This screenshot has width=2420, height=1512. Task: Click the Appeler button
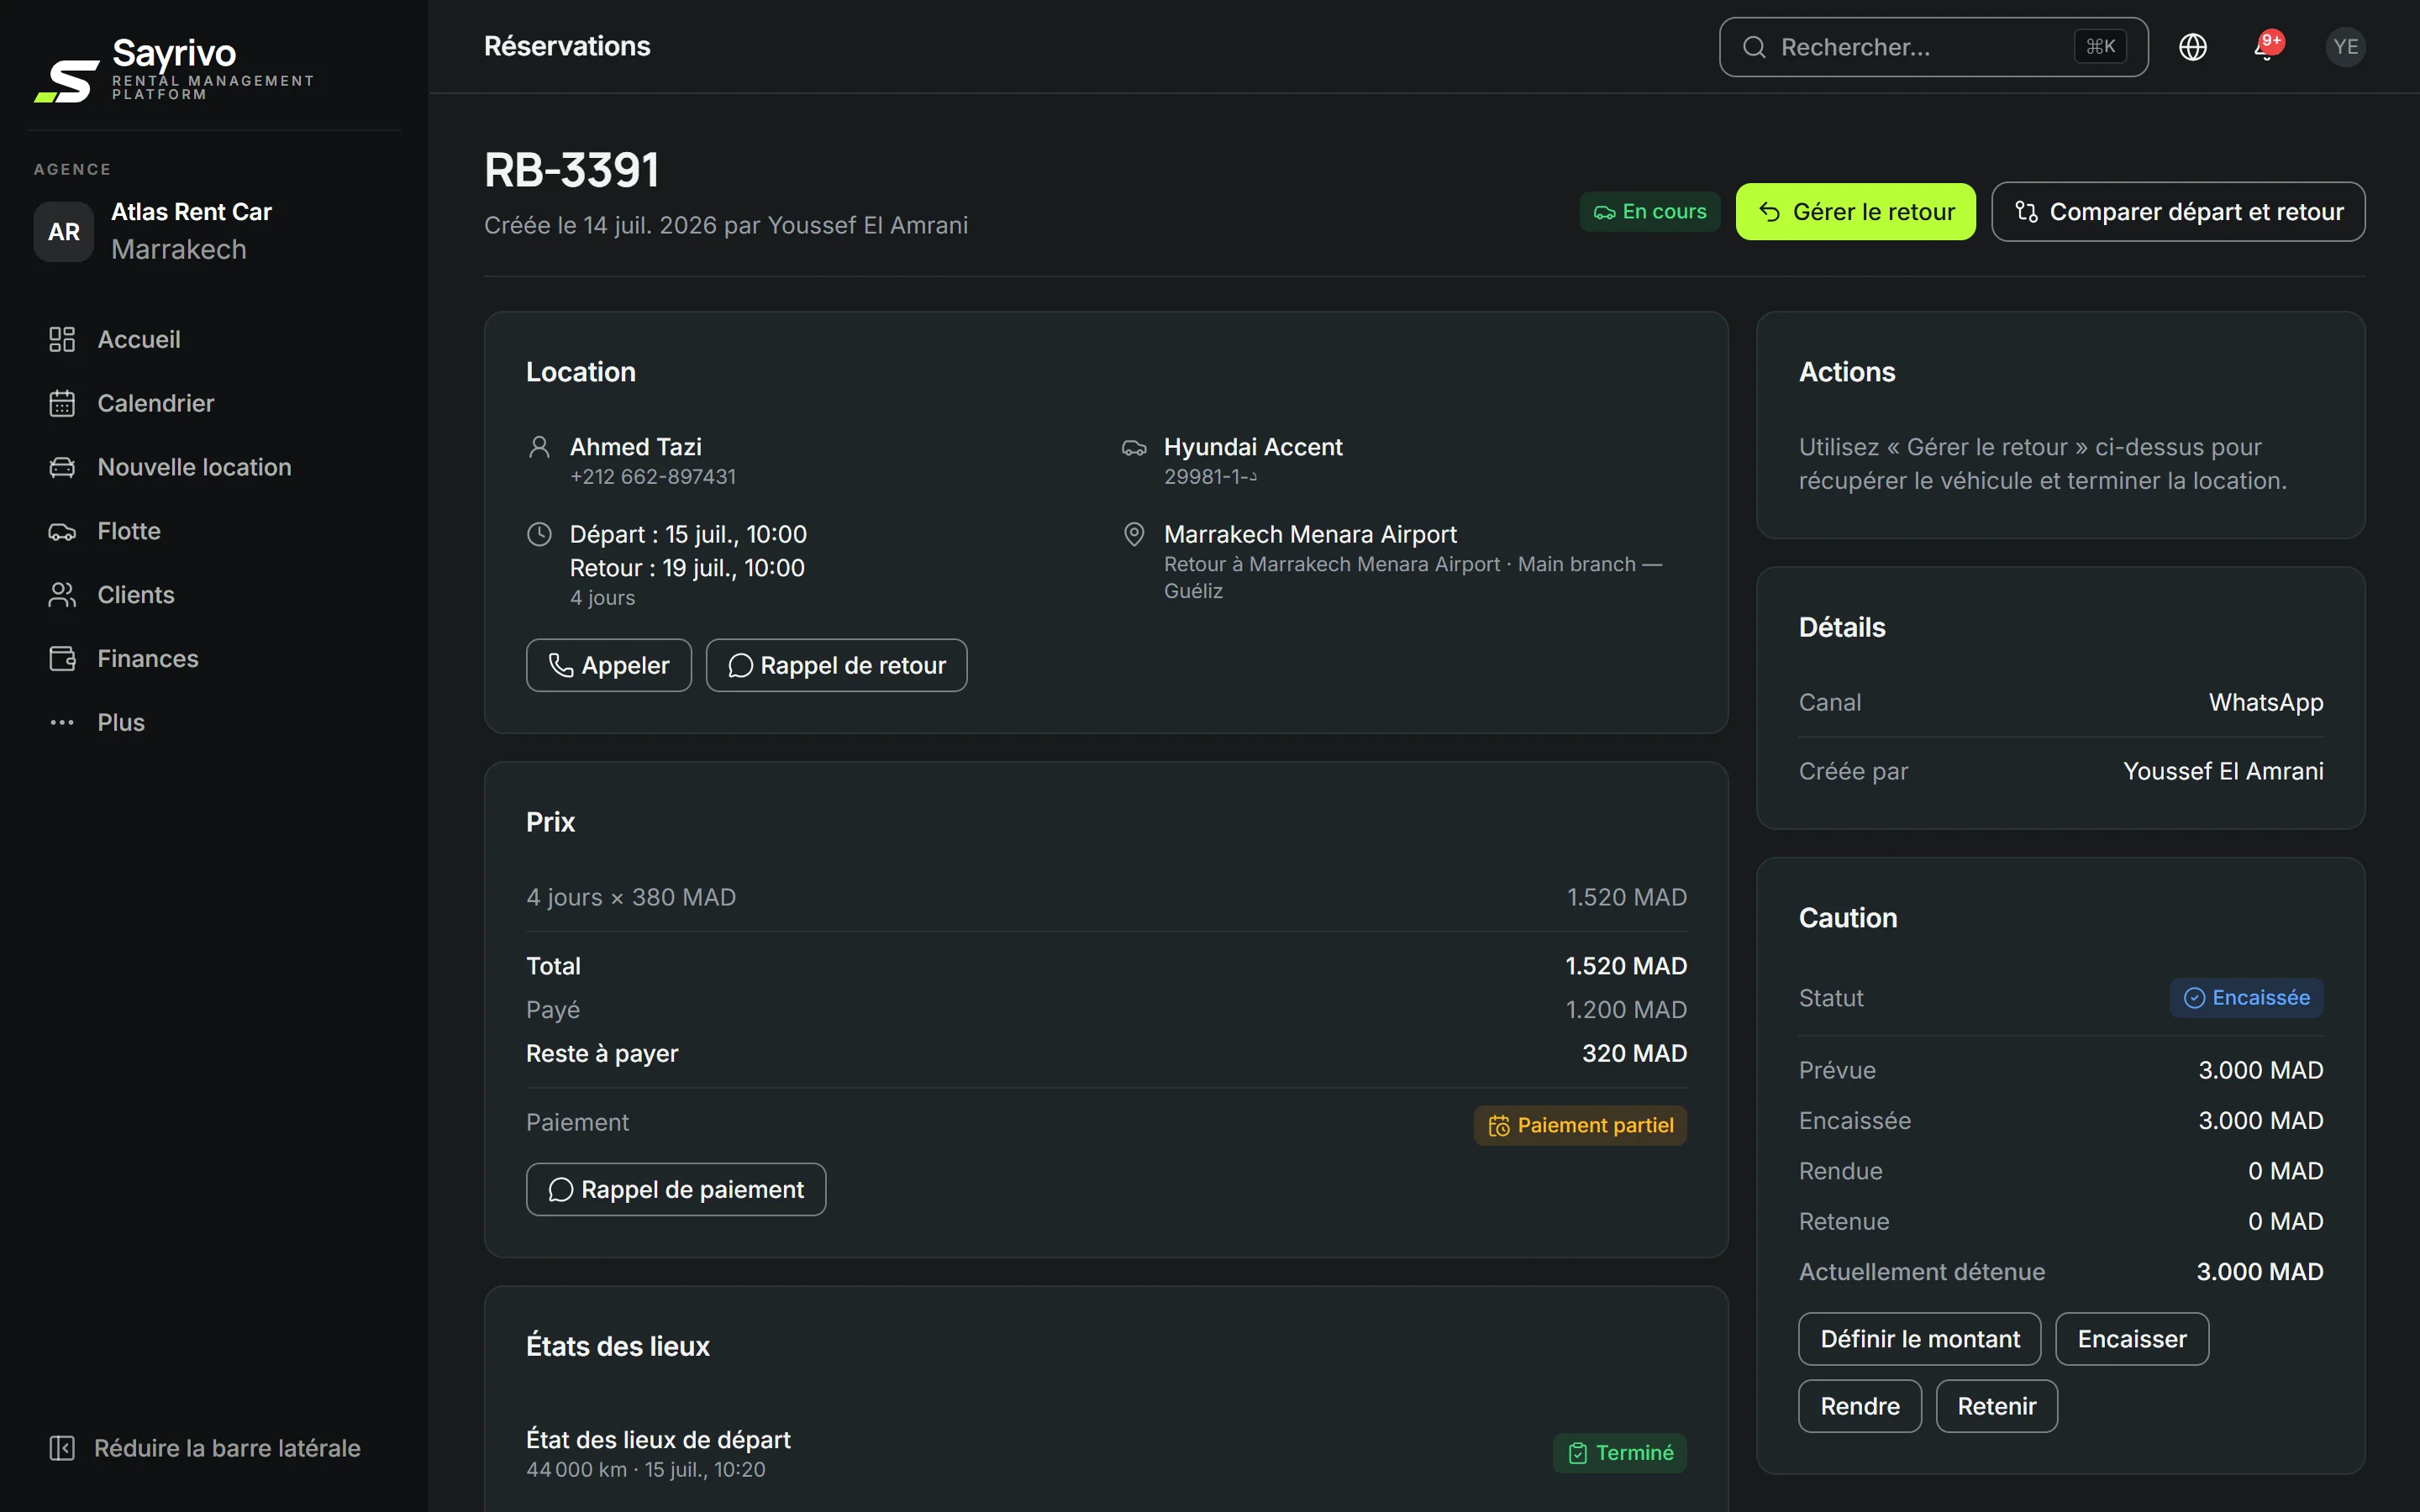[x=609, y=665]
